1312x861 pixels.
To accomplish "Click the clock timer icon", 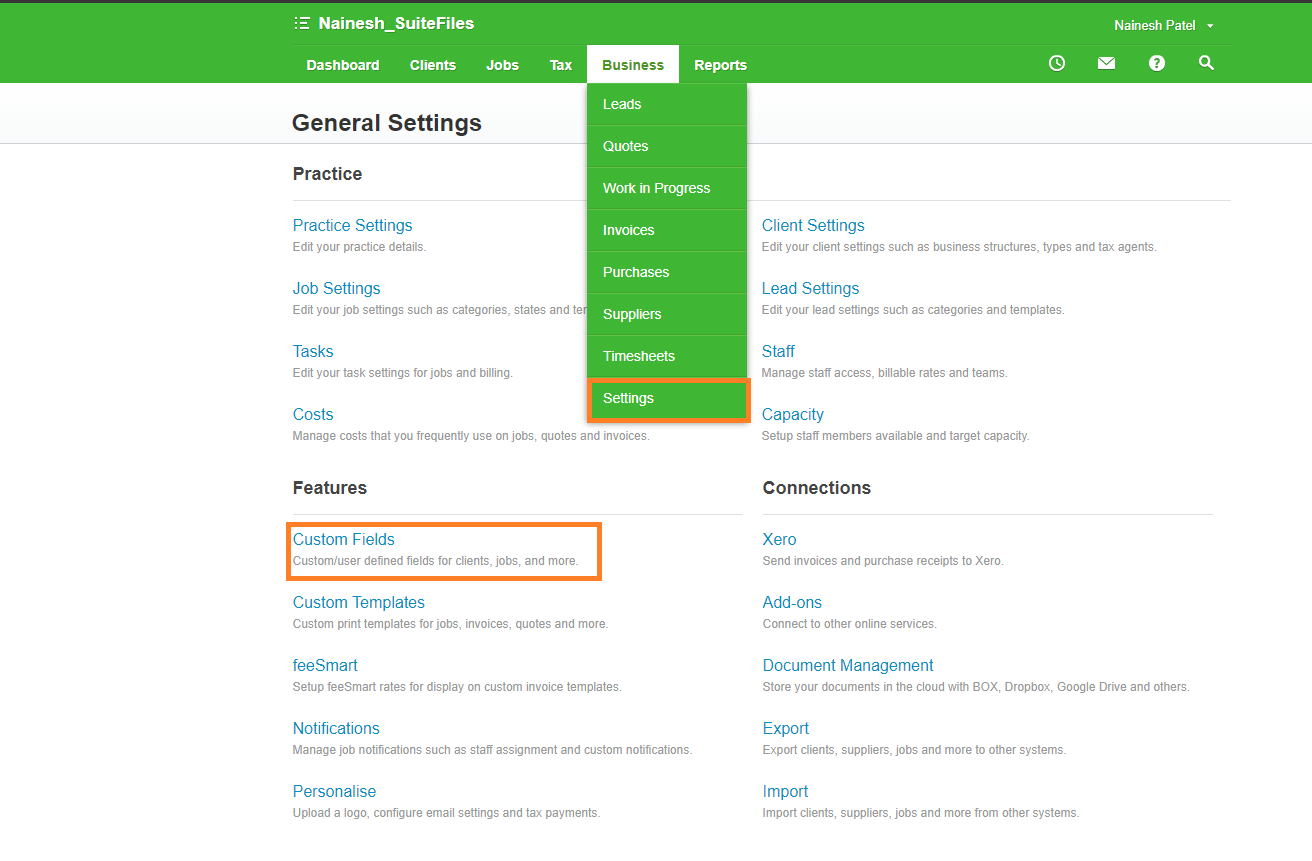I will click(1056, 62).
